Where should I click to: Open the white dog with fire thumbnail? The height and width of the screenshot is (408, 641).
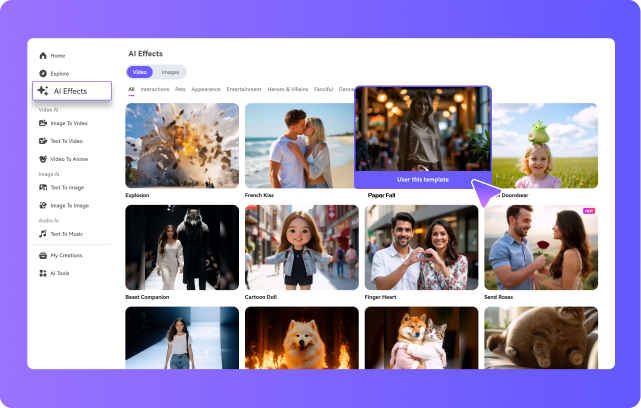click(302, 338)
